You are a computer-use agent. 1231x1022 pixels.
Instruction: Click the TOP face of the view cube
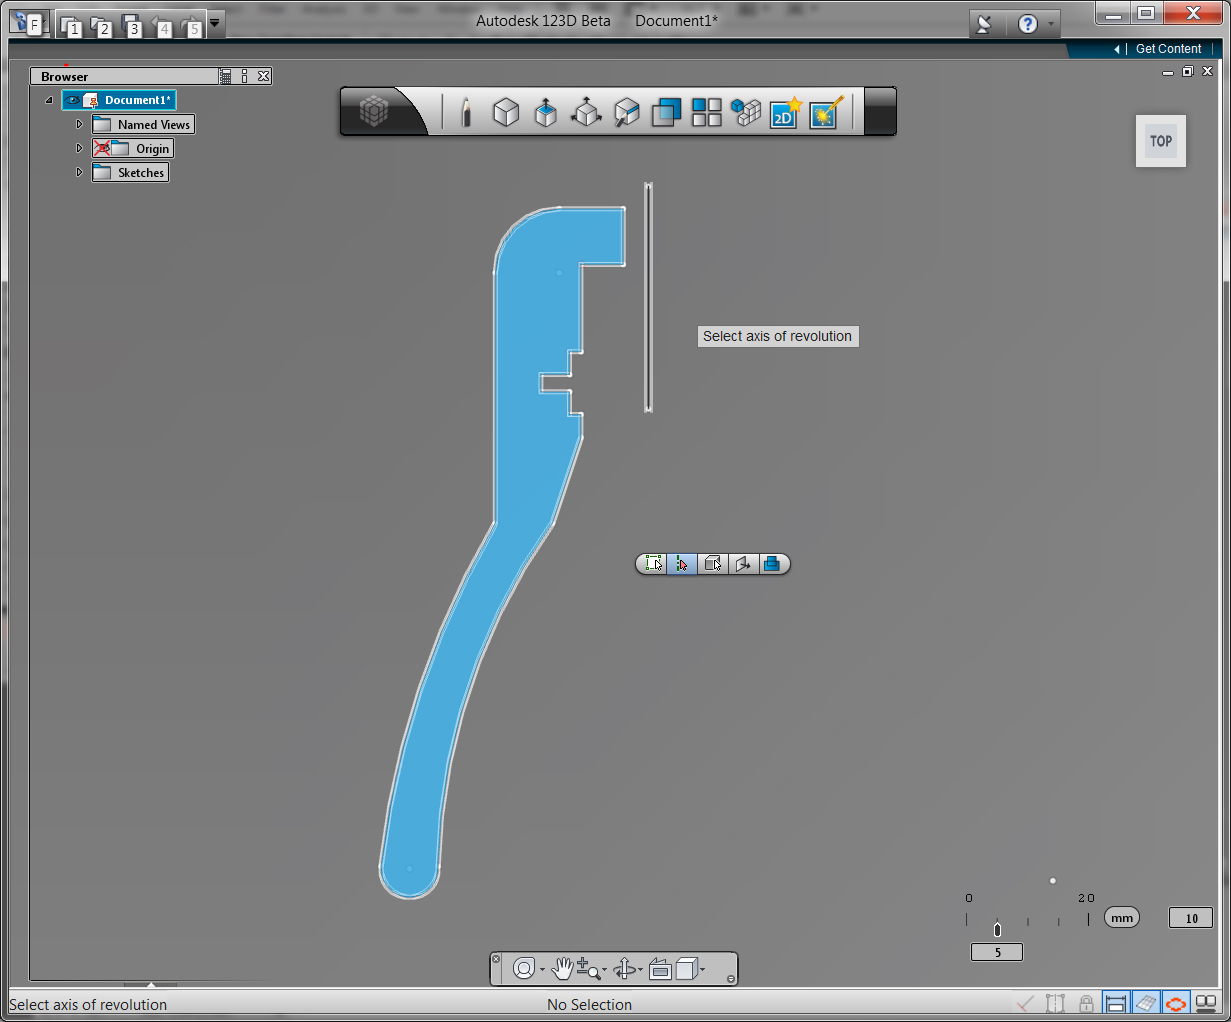click(1160, 140)
